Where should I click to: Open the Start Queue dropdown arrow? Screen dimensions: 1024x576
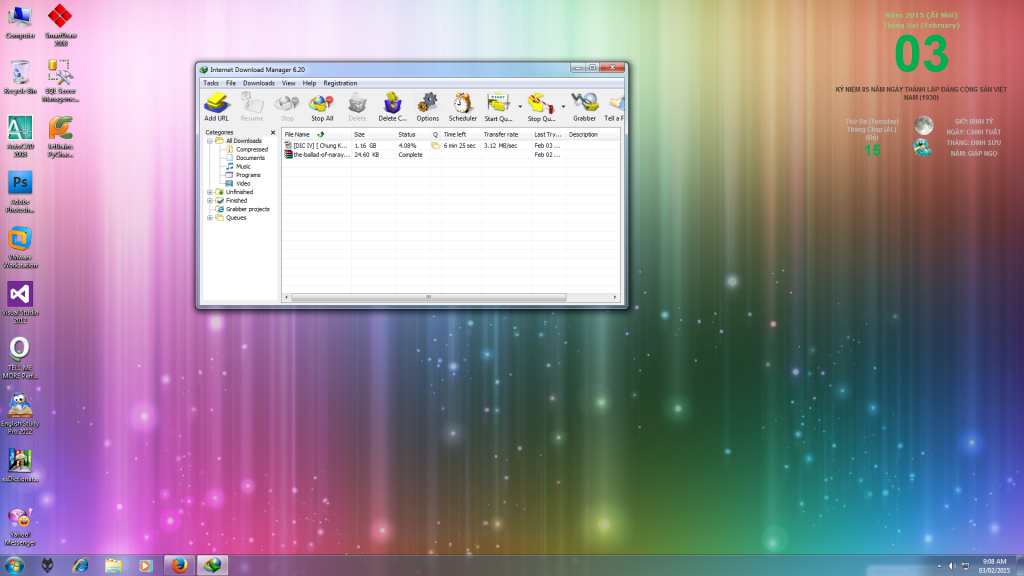click(520, 106)
